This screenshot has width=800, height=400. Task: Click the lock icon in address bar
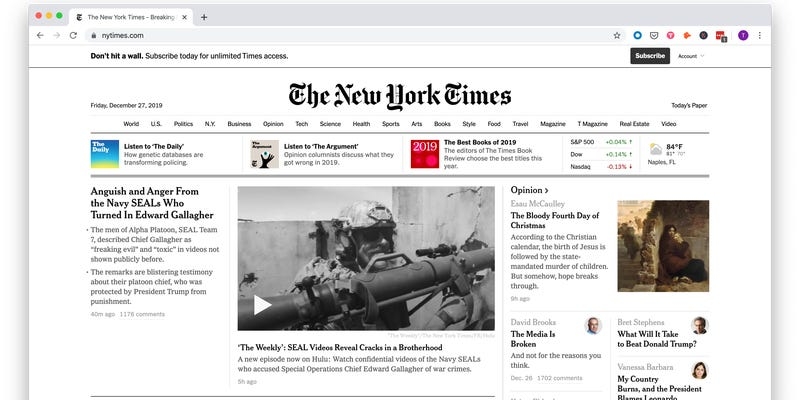pos(93,36)
